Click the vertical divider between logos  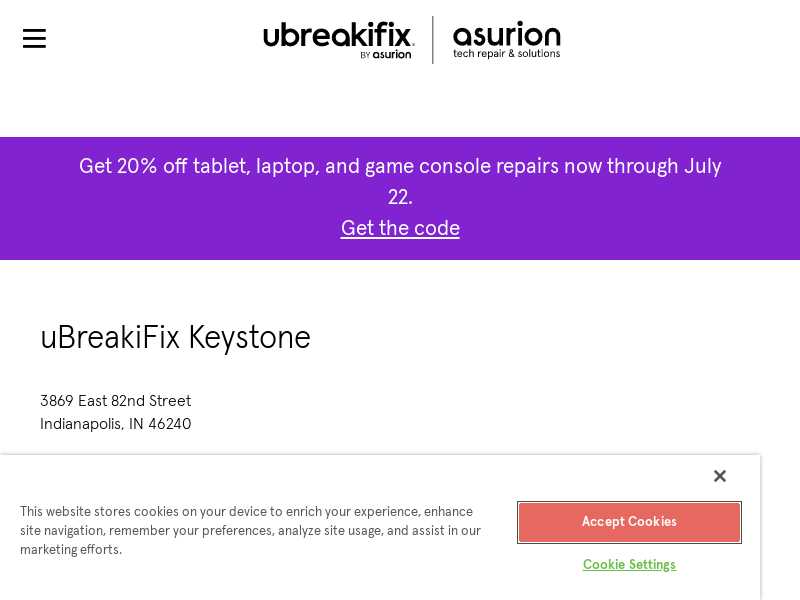click(433, 40)
